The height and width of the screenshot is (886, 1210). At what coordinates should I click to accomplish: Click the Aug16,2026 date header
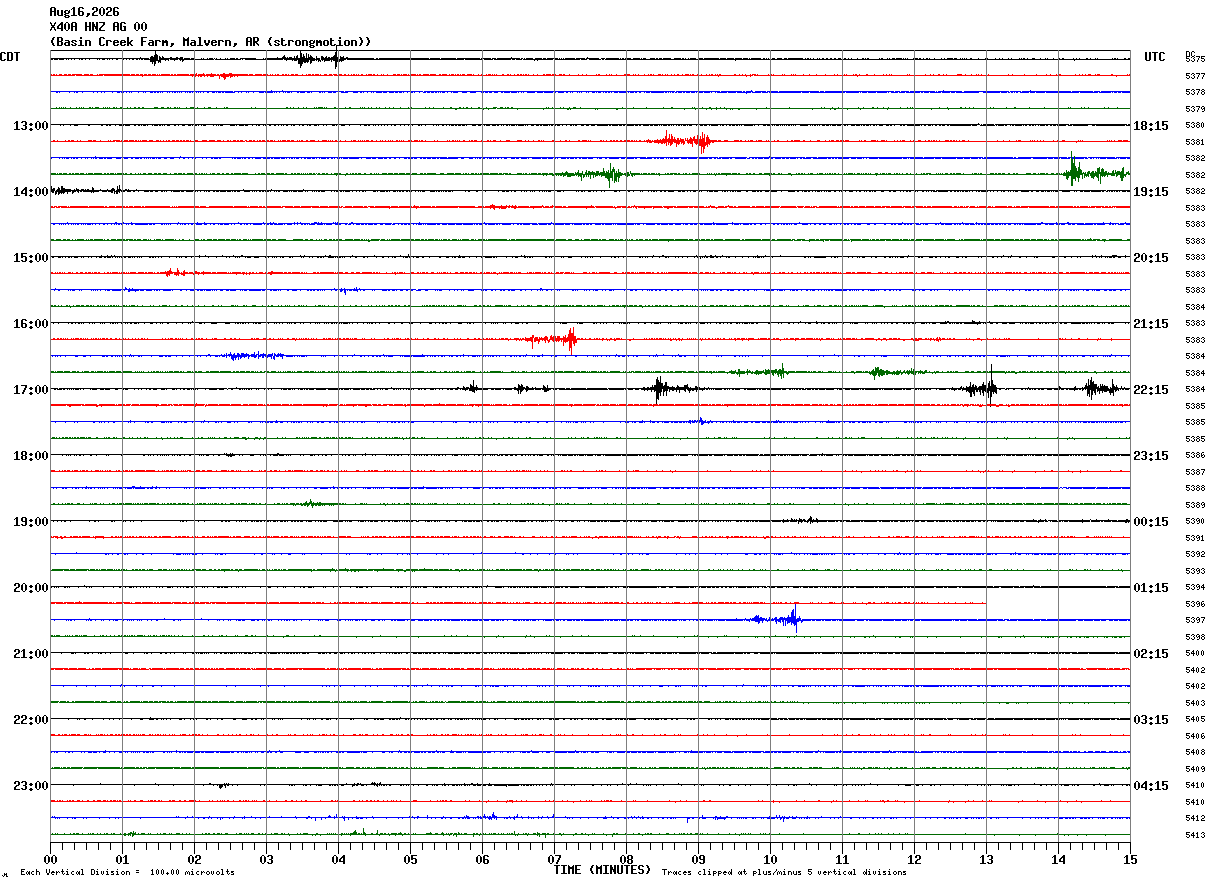(x=84, y=12)
